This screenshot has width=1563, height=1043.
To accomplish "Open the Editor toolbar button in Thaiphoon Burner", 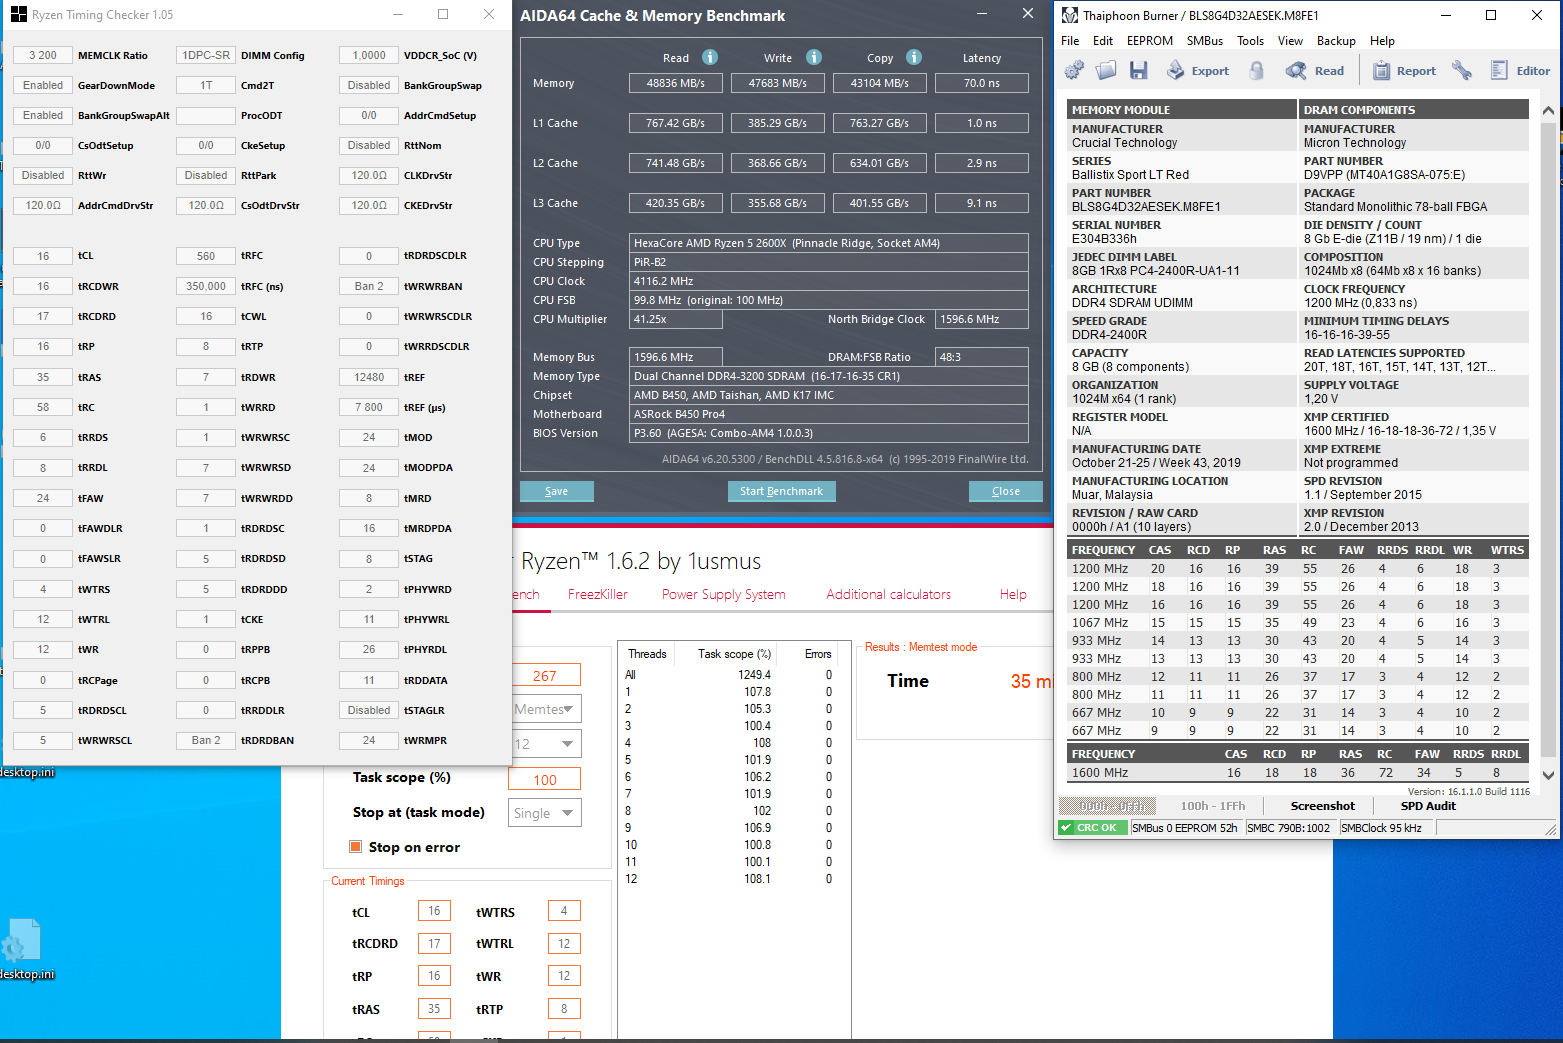I will click(1520, 70).
